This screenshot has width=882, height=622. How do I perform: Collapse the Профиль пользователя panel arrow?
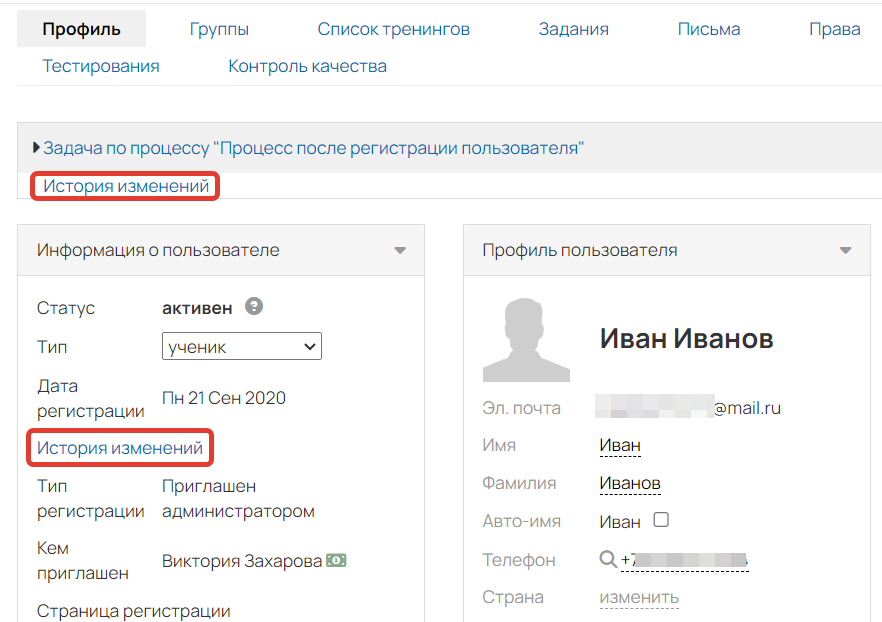[x=845, y=250]
